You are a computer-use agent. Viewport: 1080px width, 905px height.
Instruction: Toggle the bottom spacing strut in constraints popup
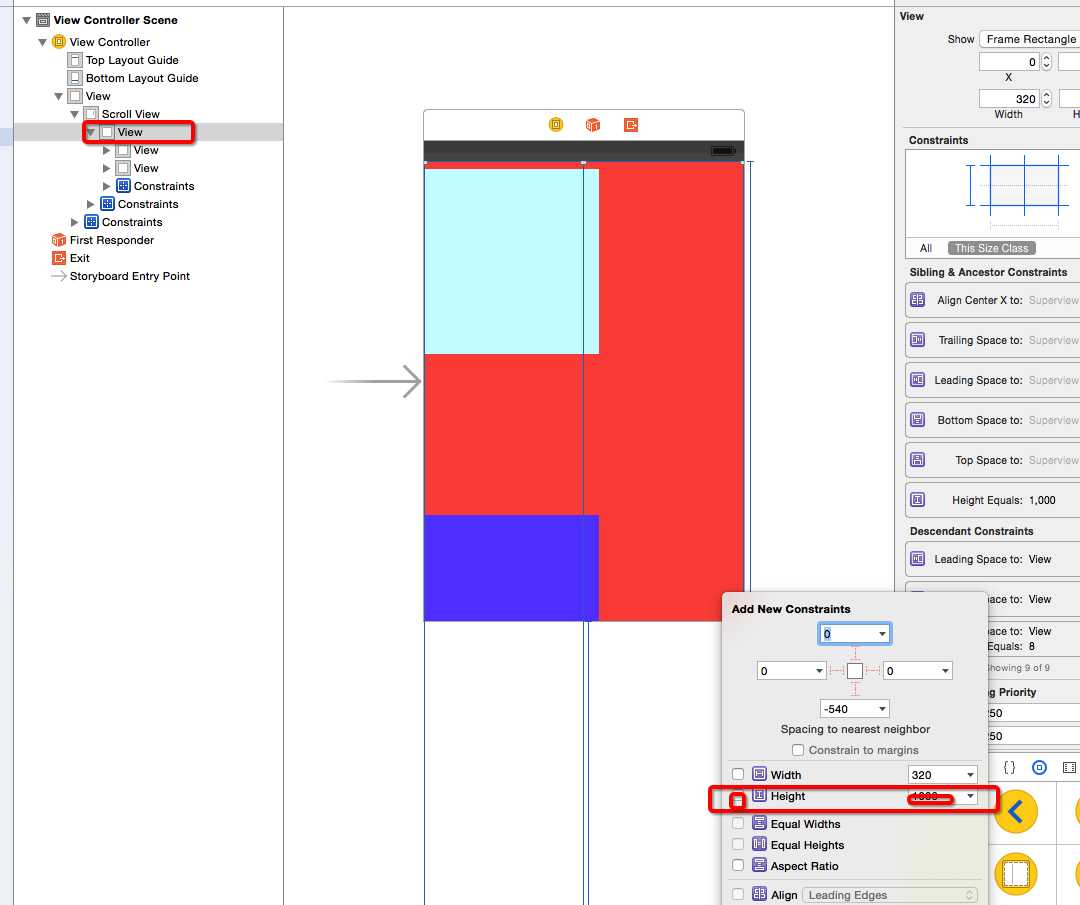click(855, 688)
